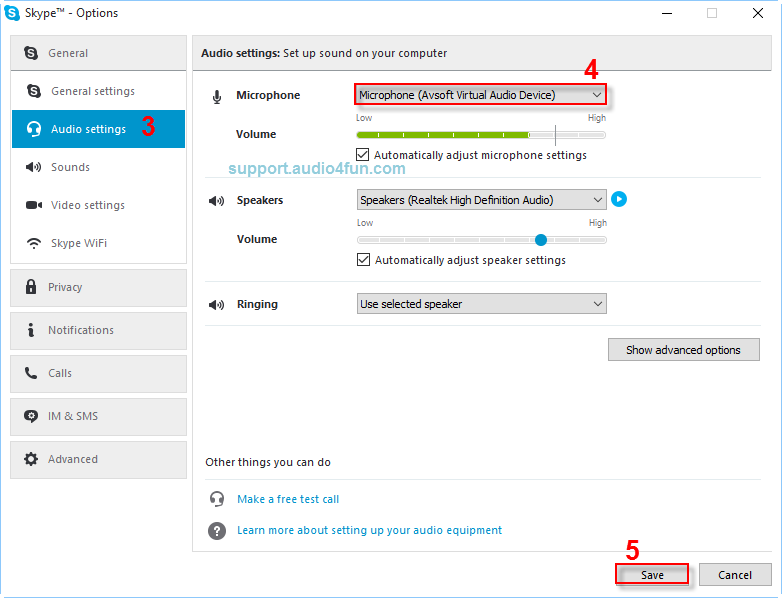Open the Privacy section
Screen dimensions: 782x598
pyautogui.click(x=98, y=288)
